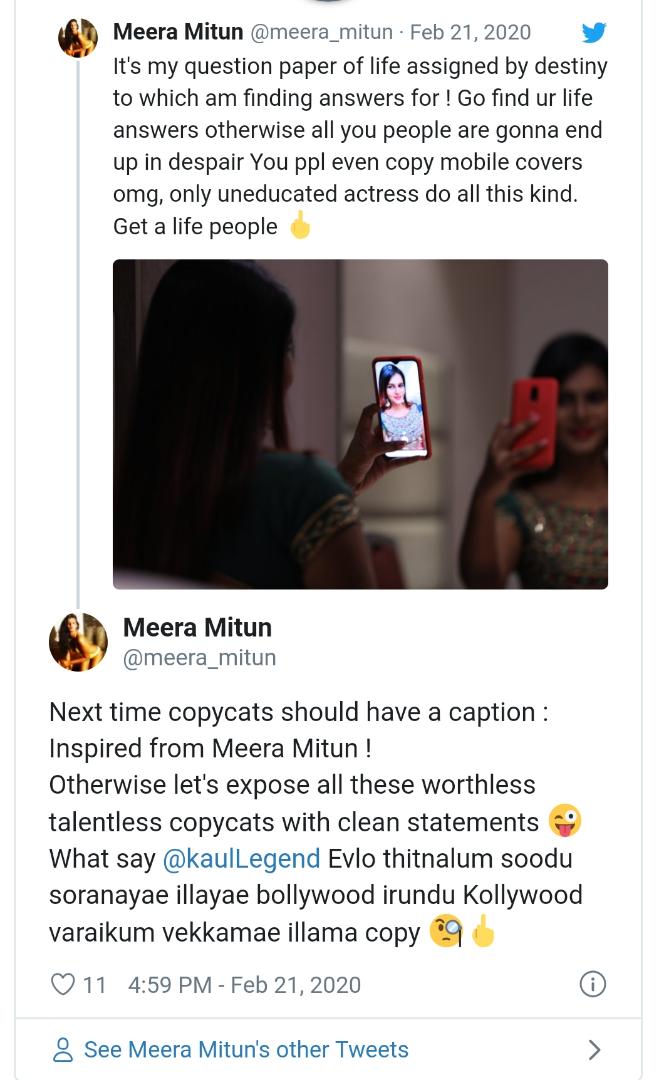Open the small Meera Mitun avatar at top

(78, 38)
